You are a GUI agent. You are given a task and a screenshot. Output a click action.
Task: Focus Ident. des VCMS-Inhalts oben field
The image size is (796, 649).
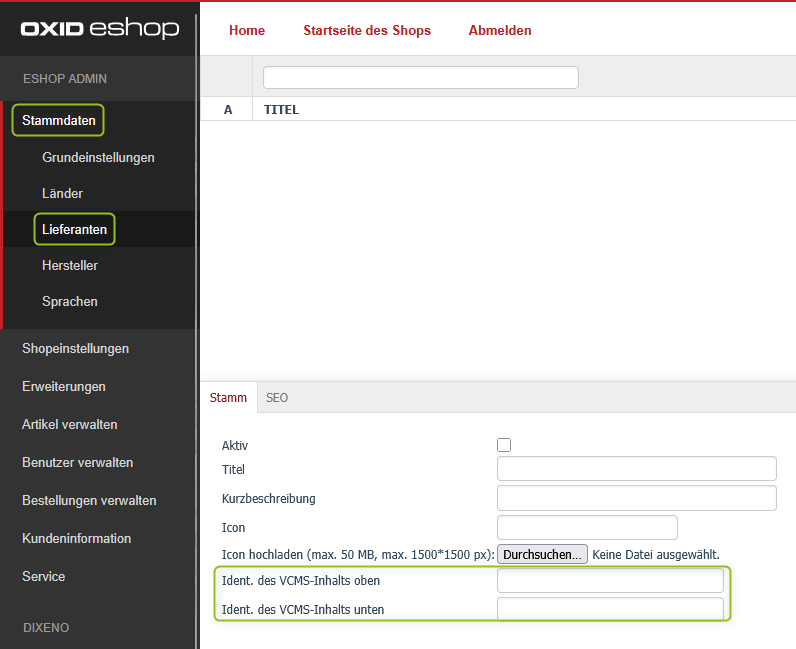tap(610, 580)
